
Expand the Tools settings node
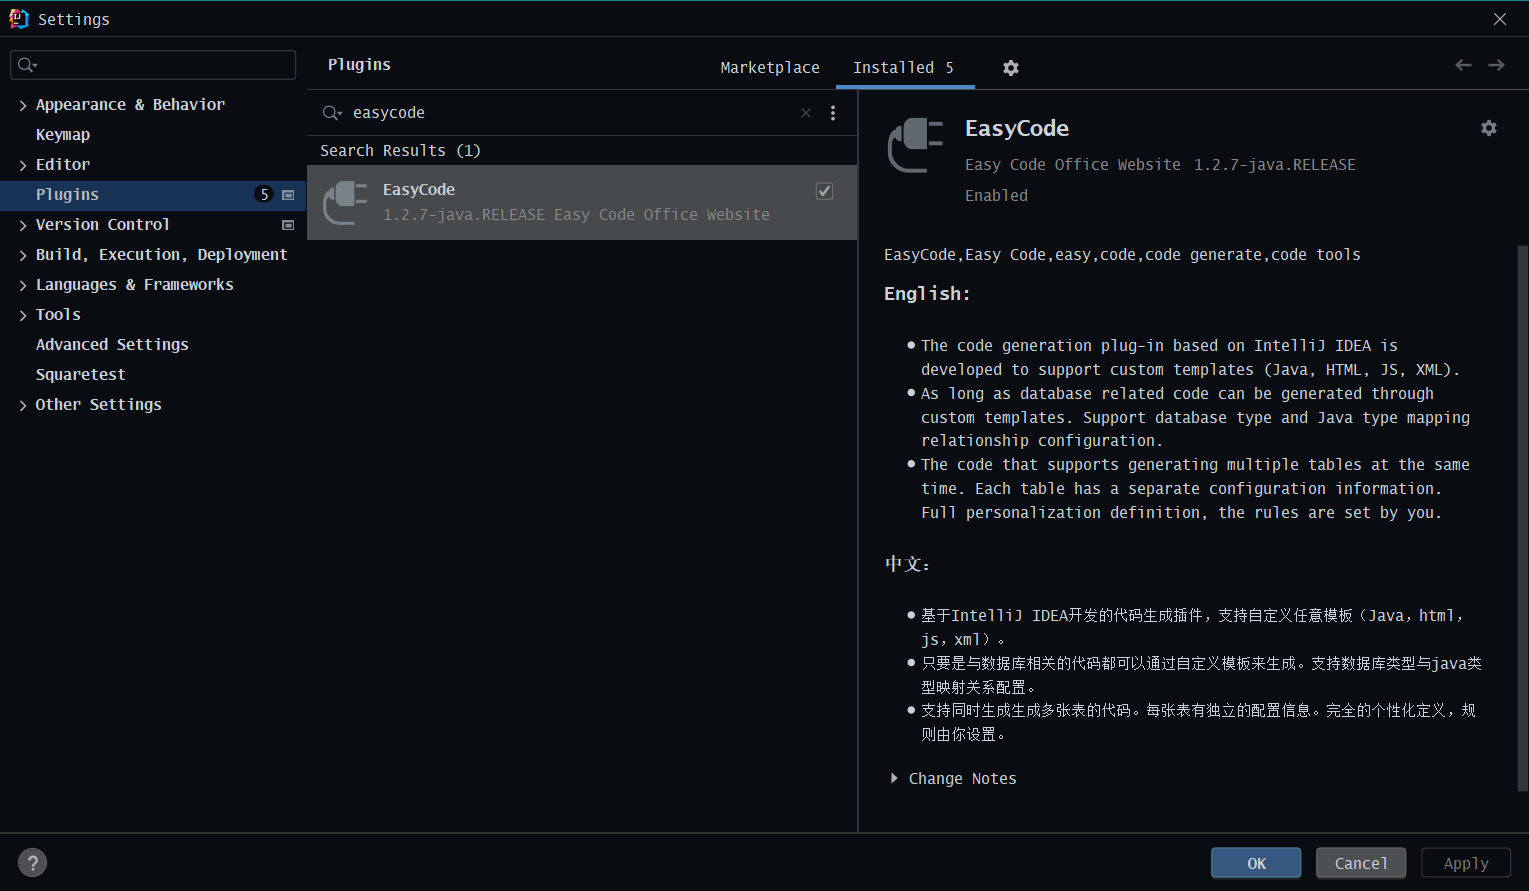pyautogui.click(x=23, y=315)
